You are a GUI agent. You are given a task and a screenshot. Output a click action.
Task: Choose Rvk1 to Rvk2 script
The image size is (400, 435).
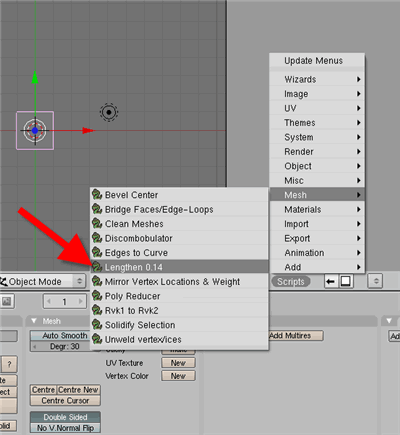(x=179, y=310)
